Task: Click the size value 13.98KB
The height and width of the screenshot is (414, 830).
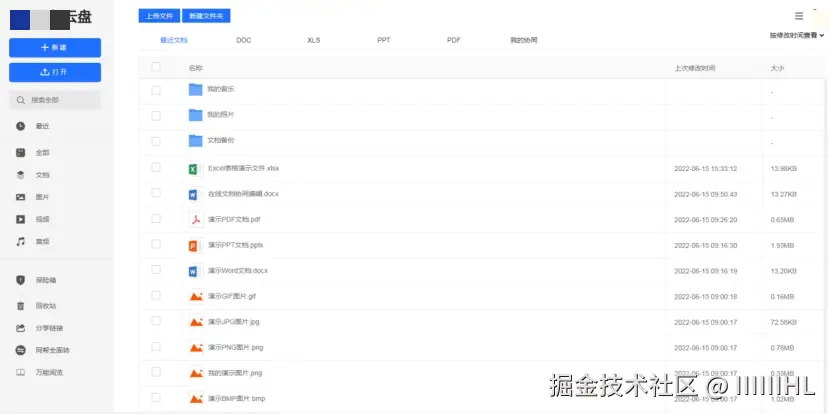Action: coord(784,169)
